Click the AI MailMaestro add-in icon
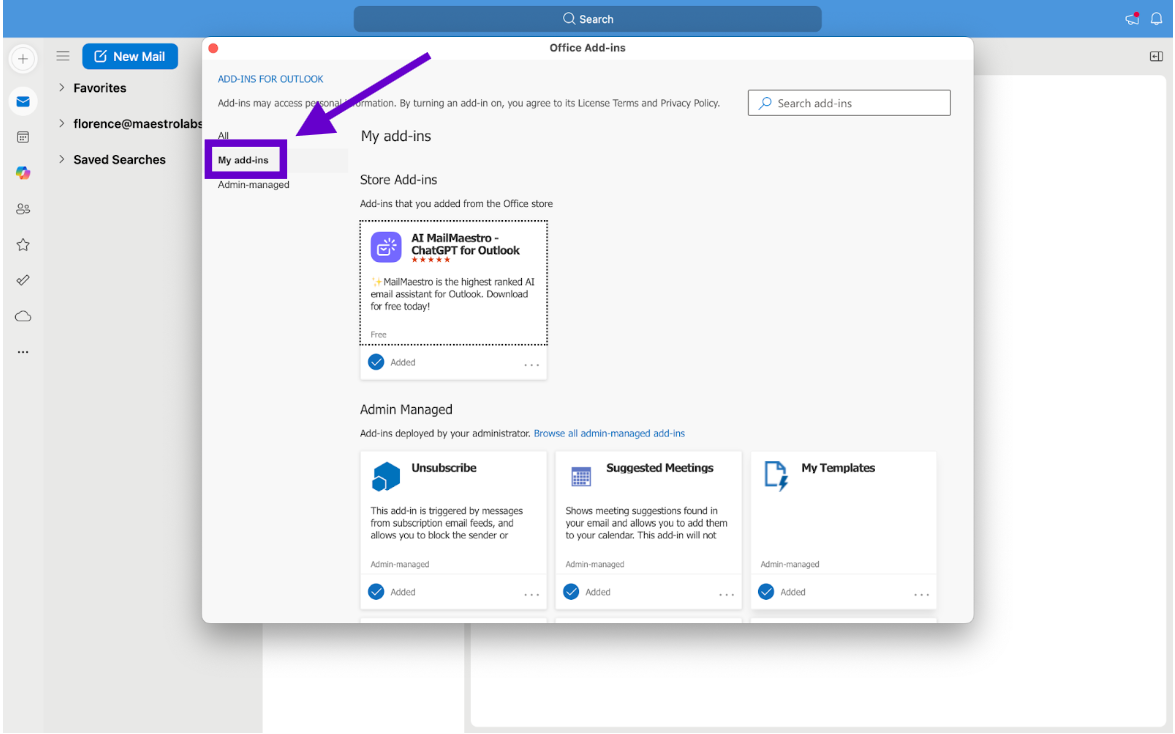The image size is (1175, 734). pyautogui.click(x=386, y=247)
